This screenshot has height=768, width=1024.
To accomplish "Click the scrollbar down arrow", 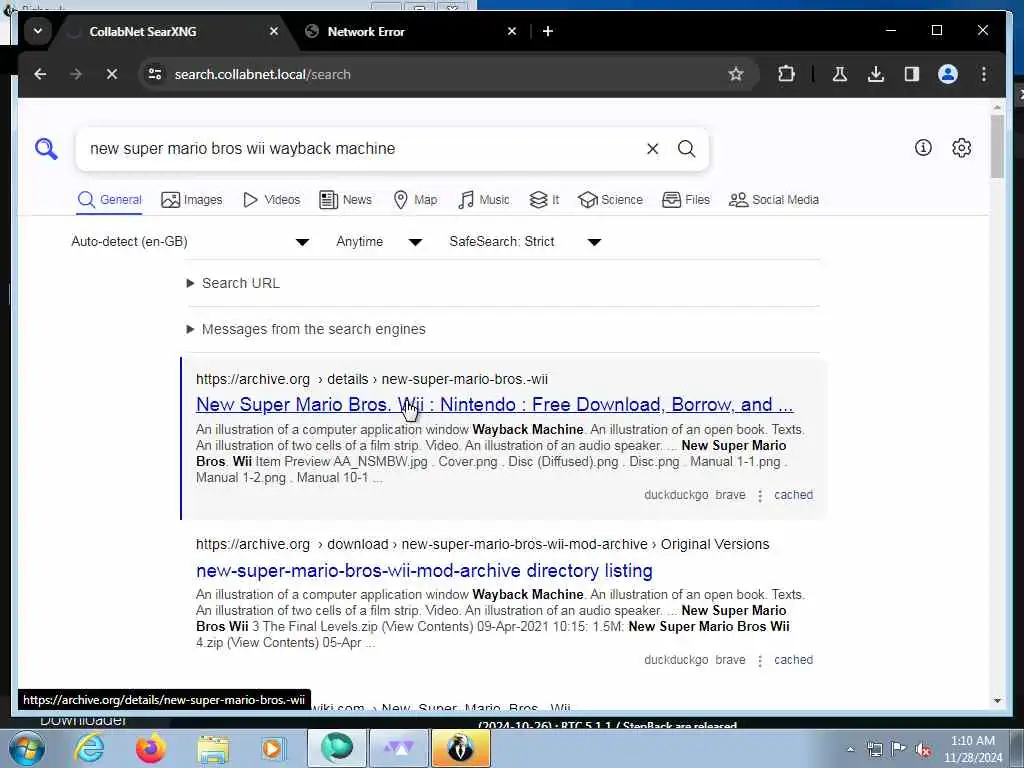I will point(997,701).
